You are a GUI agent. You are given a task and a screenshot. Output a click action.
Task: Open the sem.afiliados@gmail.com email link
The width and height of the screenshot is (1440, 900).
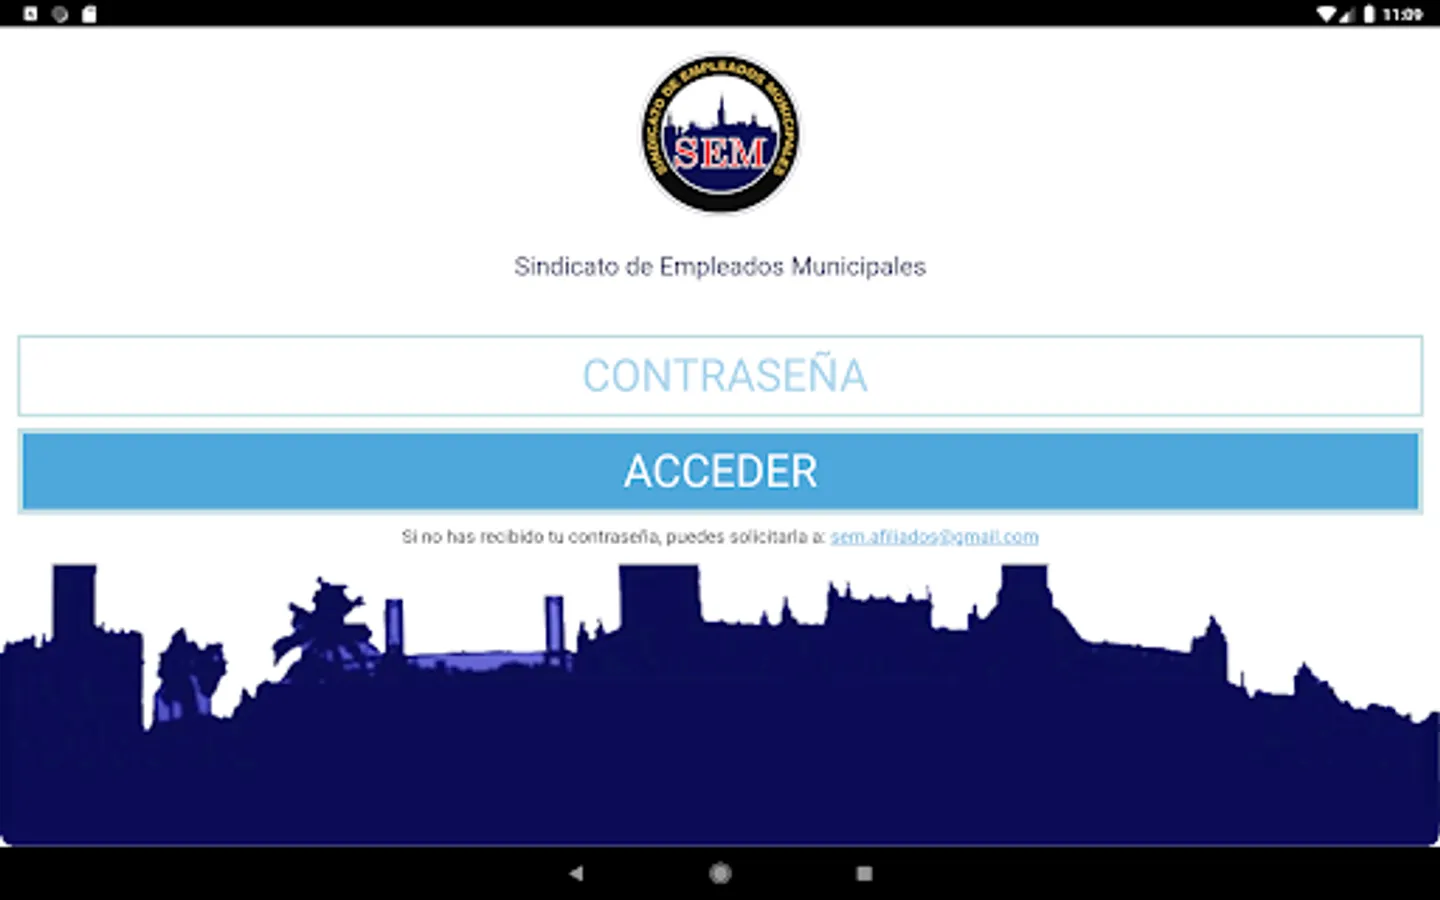point(934,537)
